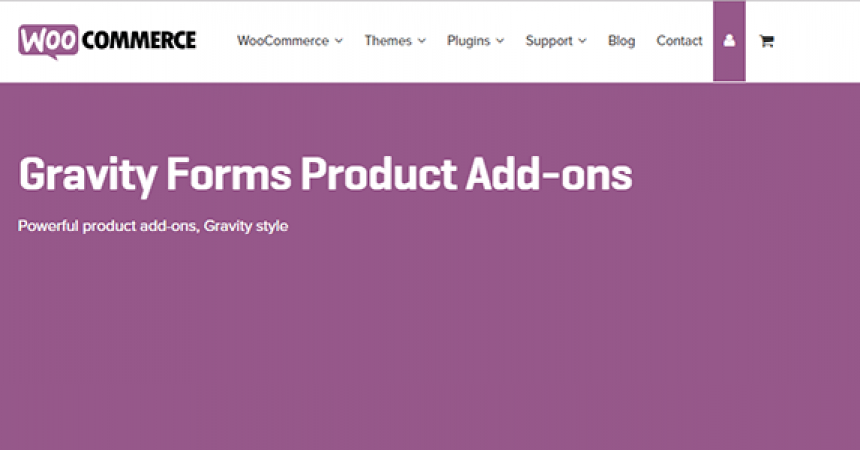Expand the chevron next to Plugins
The width and height of the screenshot is (860, 450).
coord(500,41)
